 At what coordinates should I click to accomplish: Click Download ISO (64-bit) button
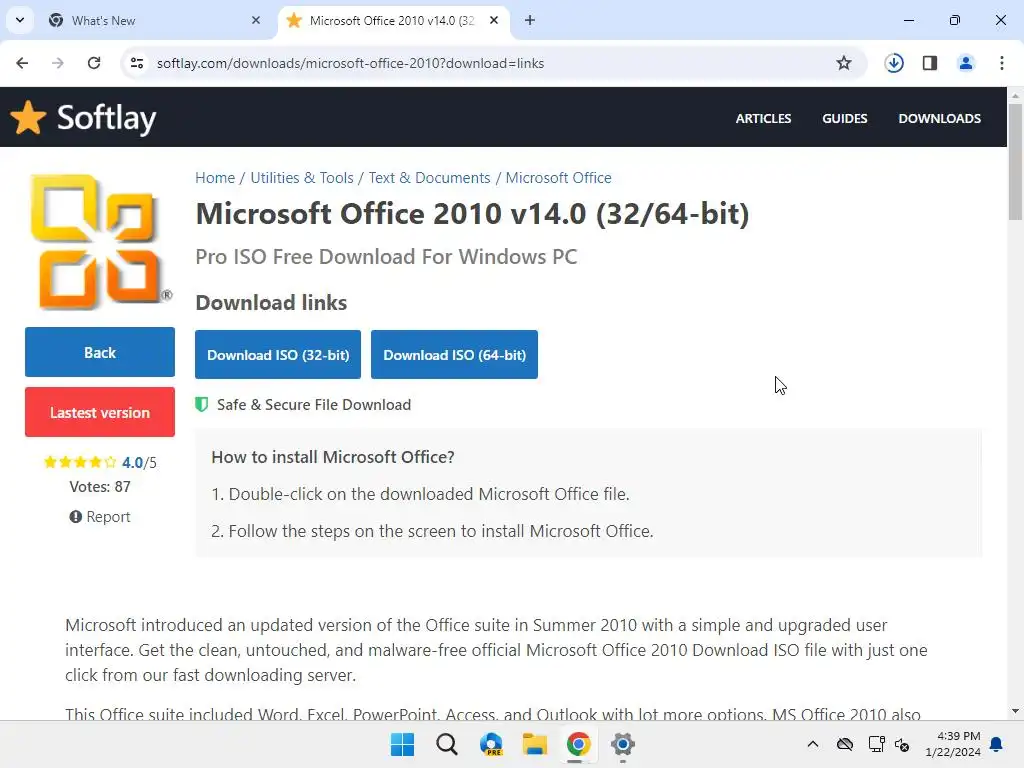(455, 355)
